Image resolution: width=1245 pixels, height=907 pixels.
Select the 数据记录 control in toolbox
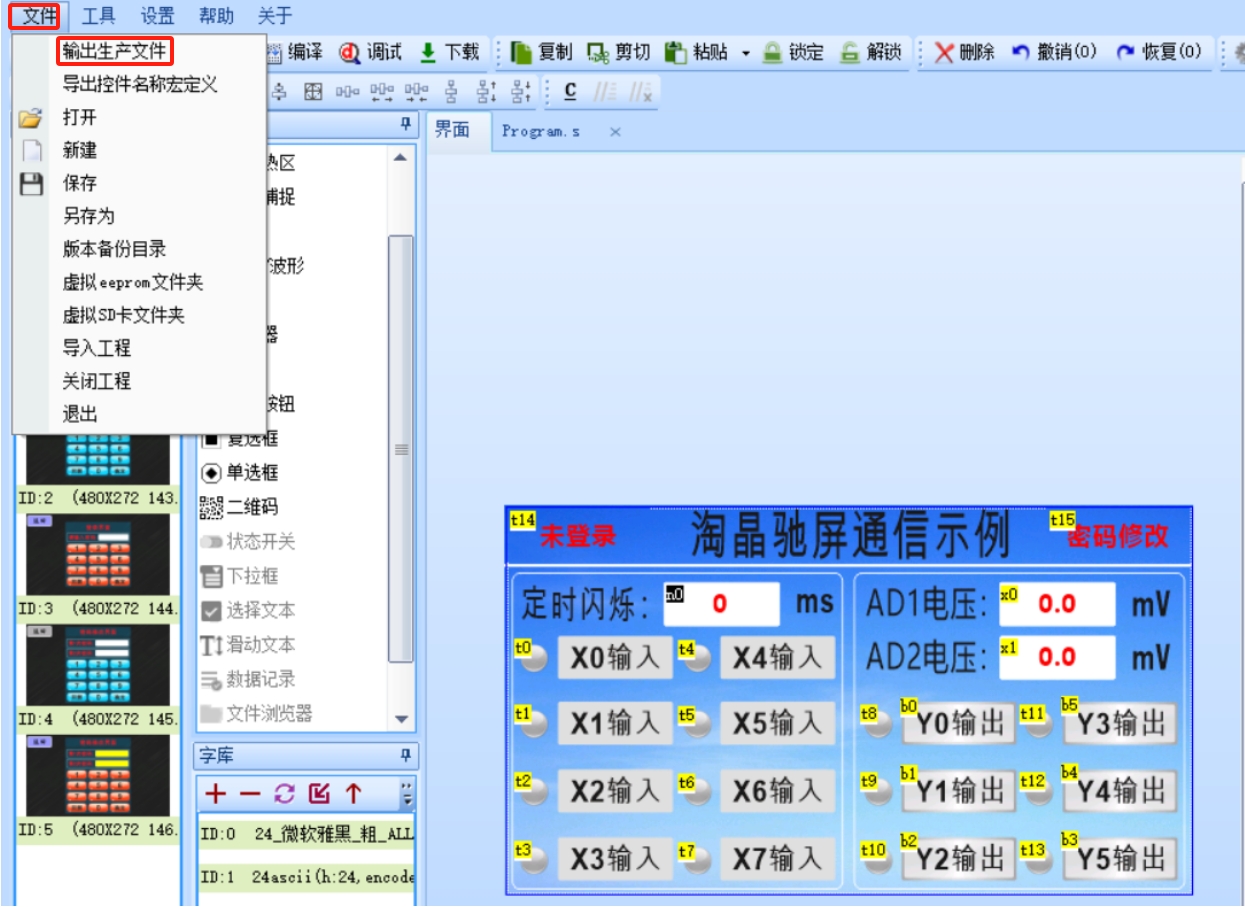pyautogui.click(x=249, y=679)
